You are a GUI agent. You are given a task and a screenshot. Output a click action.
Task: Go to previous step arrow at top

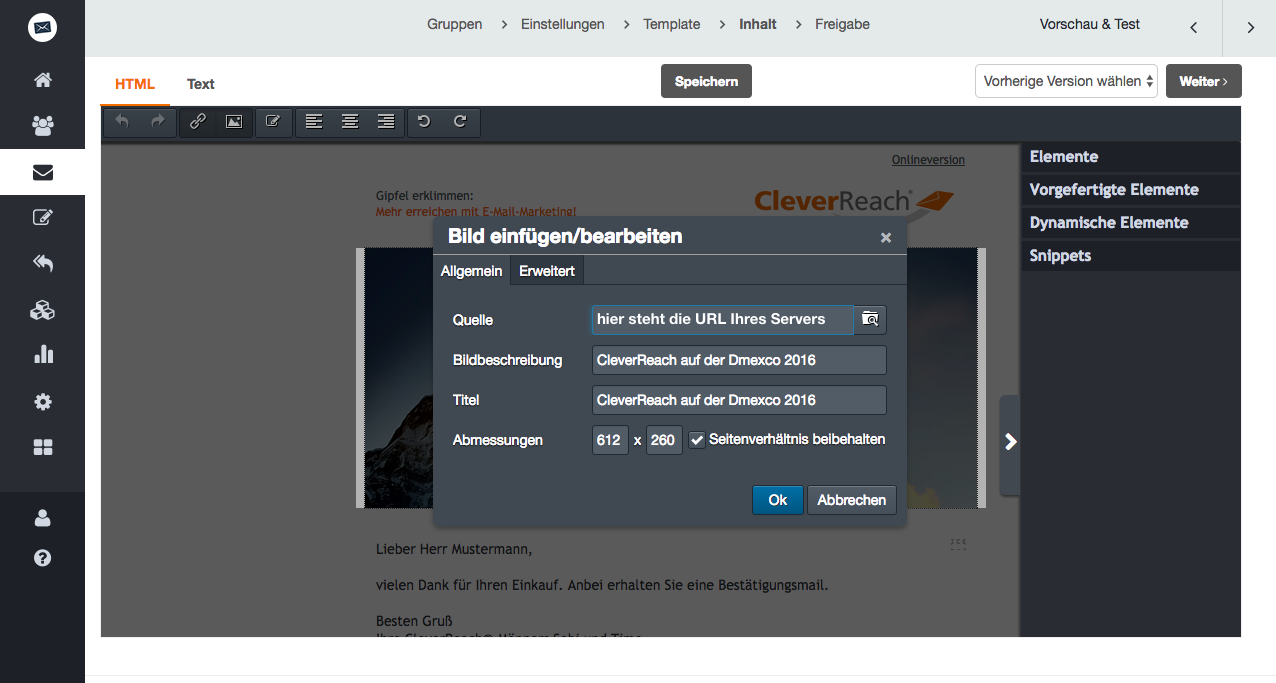1193,28
